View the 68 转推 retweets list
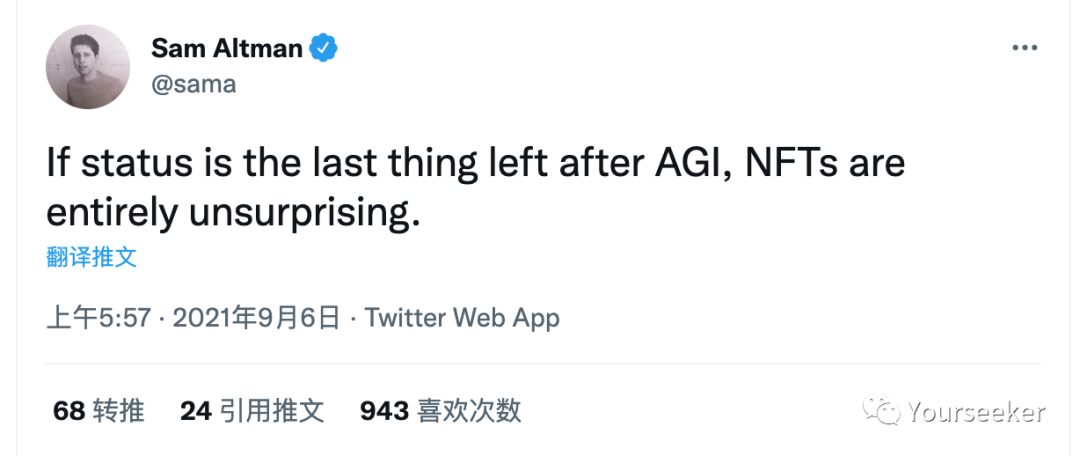Viewport: 1080px width, 456px height. pyautogui.click(x=98, y=410)
